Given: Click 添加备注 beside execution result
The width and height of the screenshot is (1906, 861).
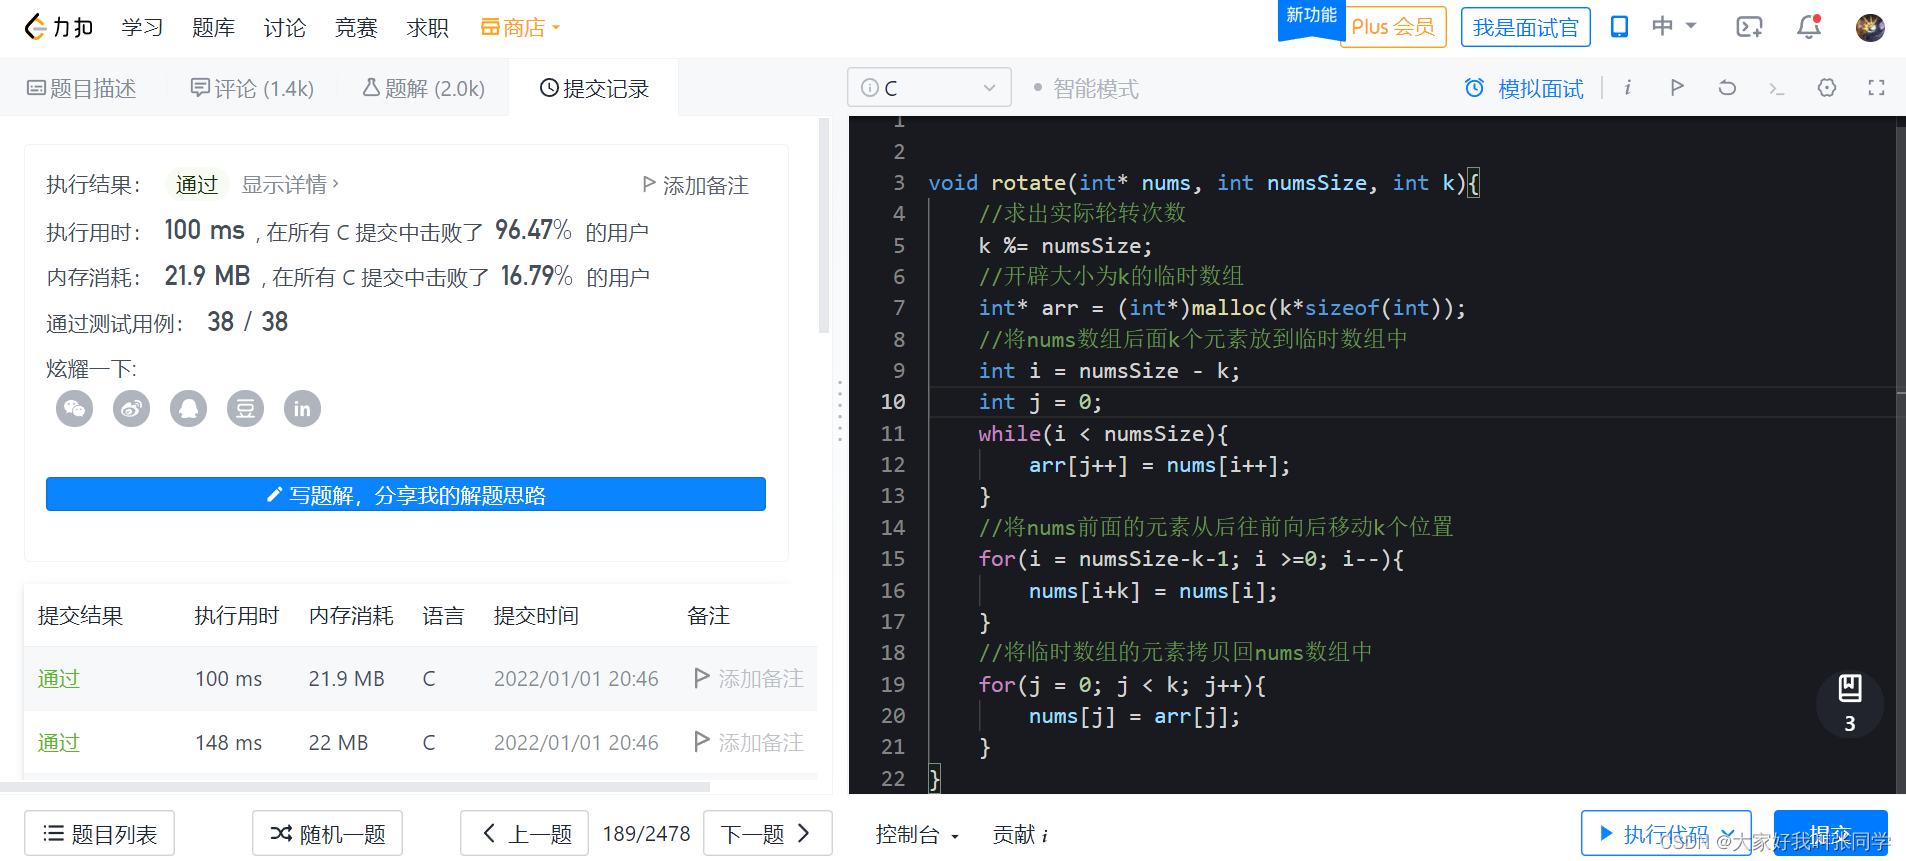Looking at the screenshot, I should tap(695, 185).
